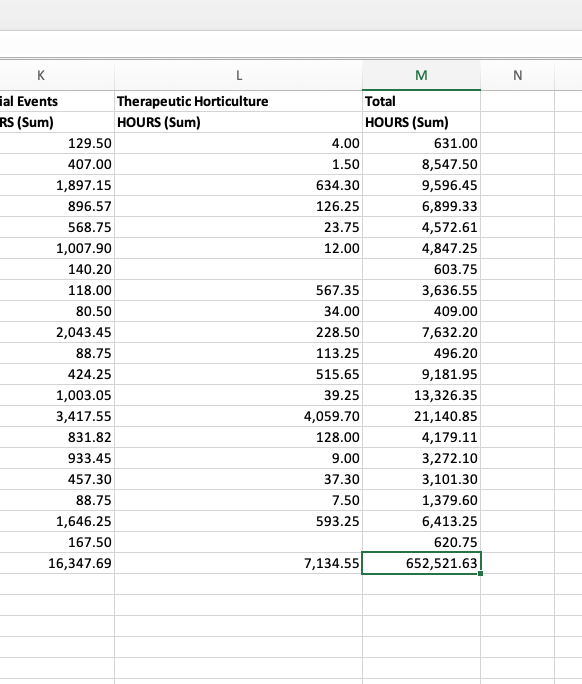Select cell with value 631.00
The height and width of the screenshot is (684, 582).
pos(421,143)
